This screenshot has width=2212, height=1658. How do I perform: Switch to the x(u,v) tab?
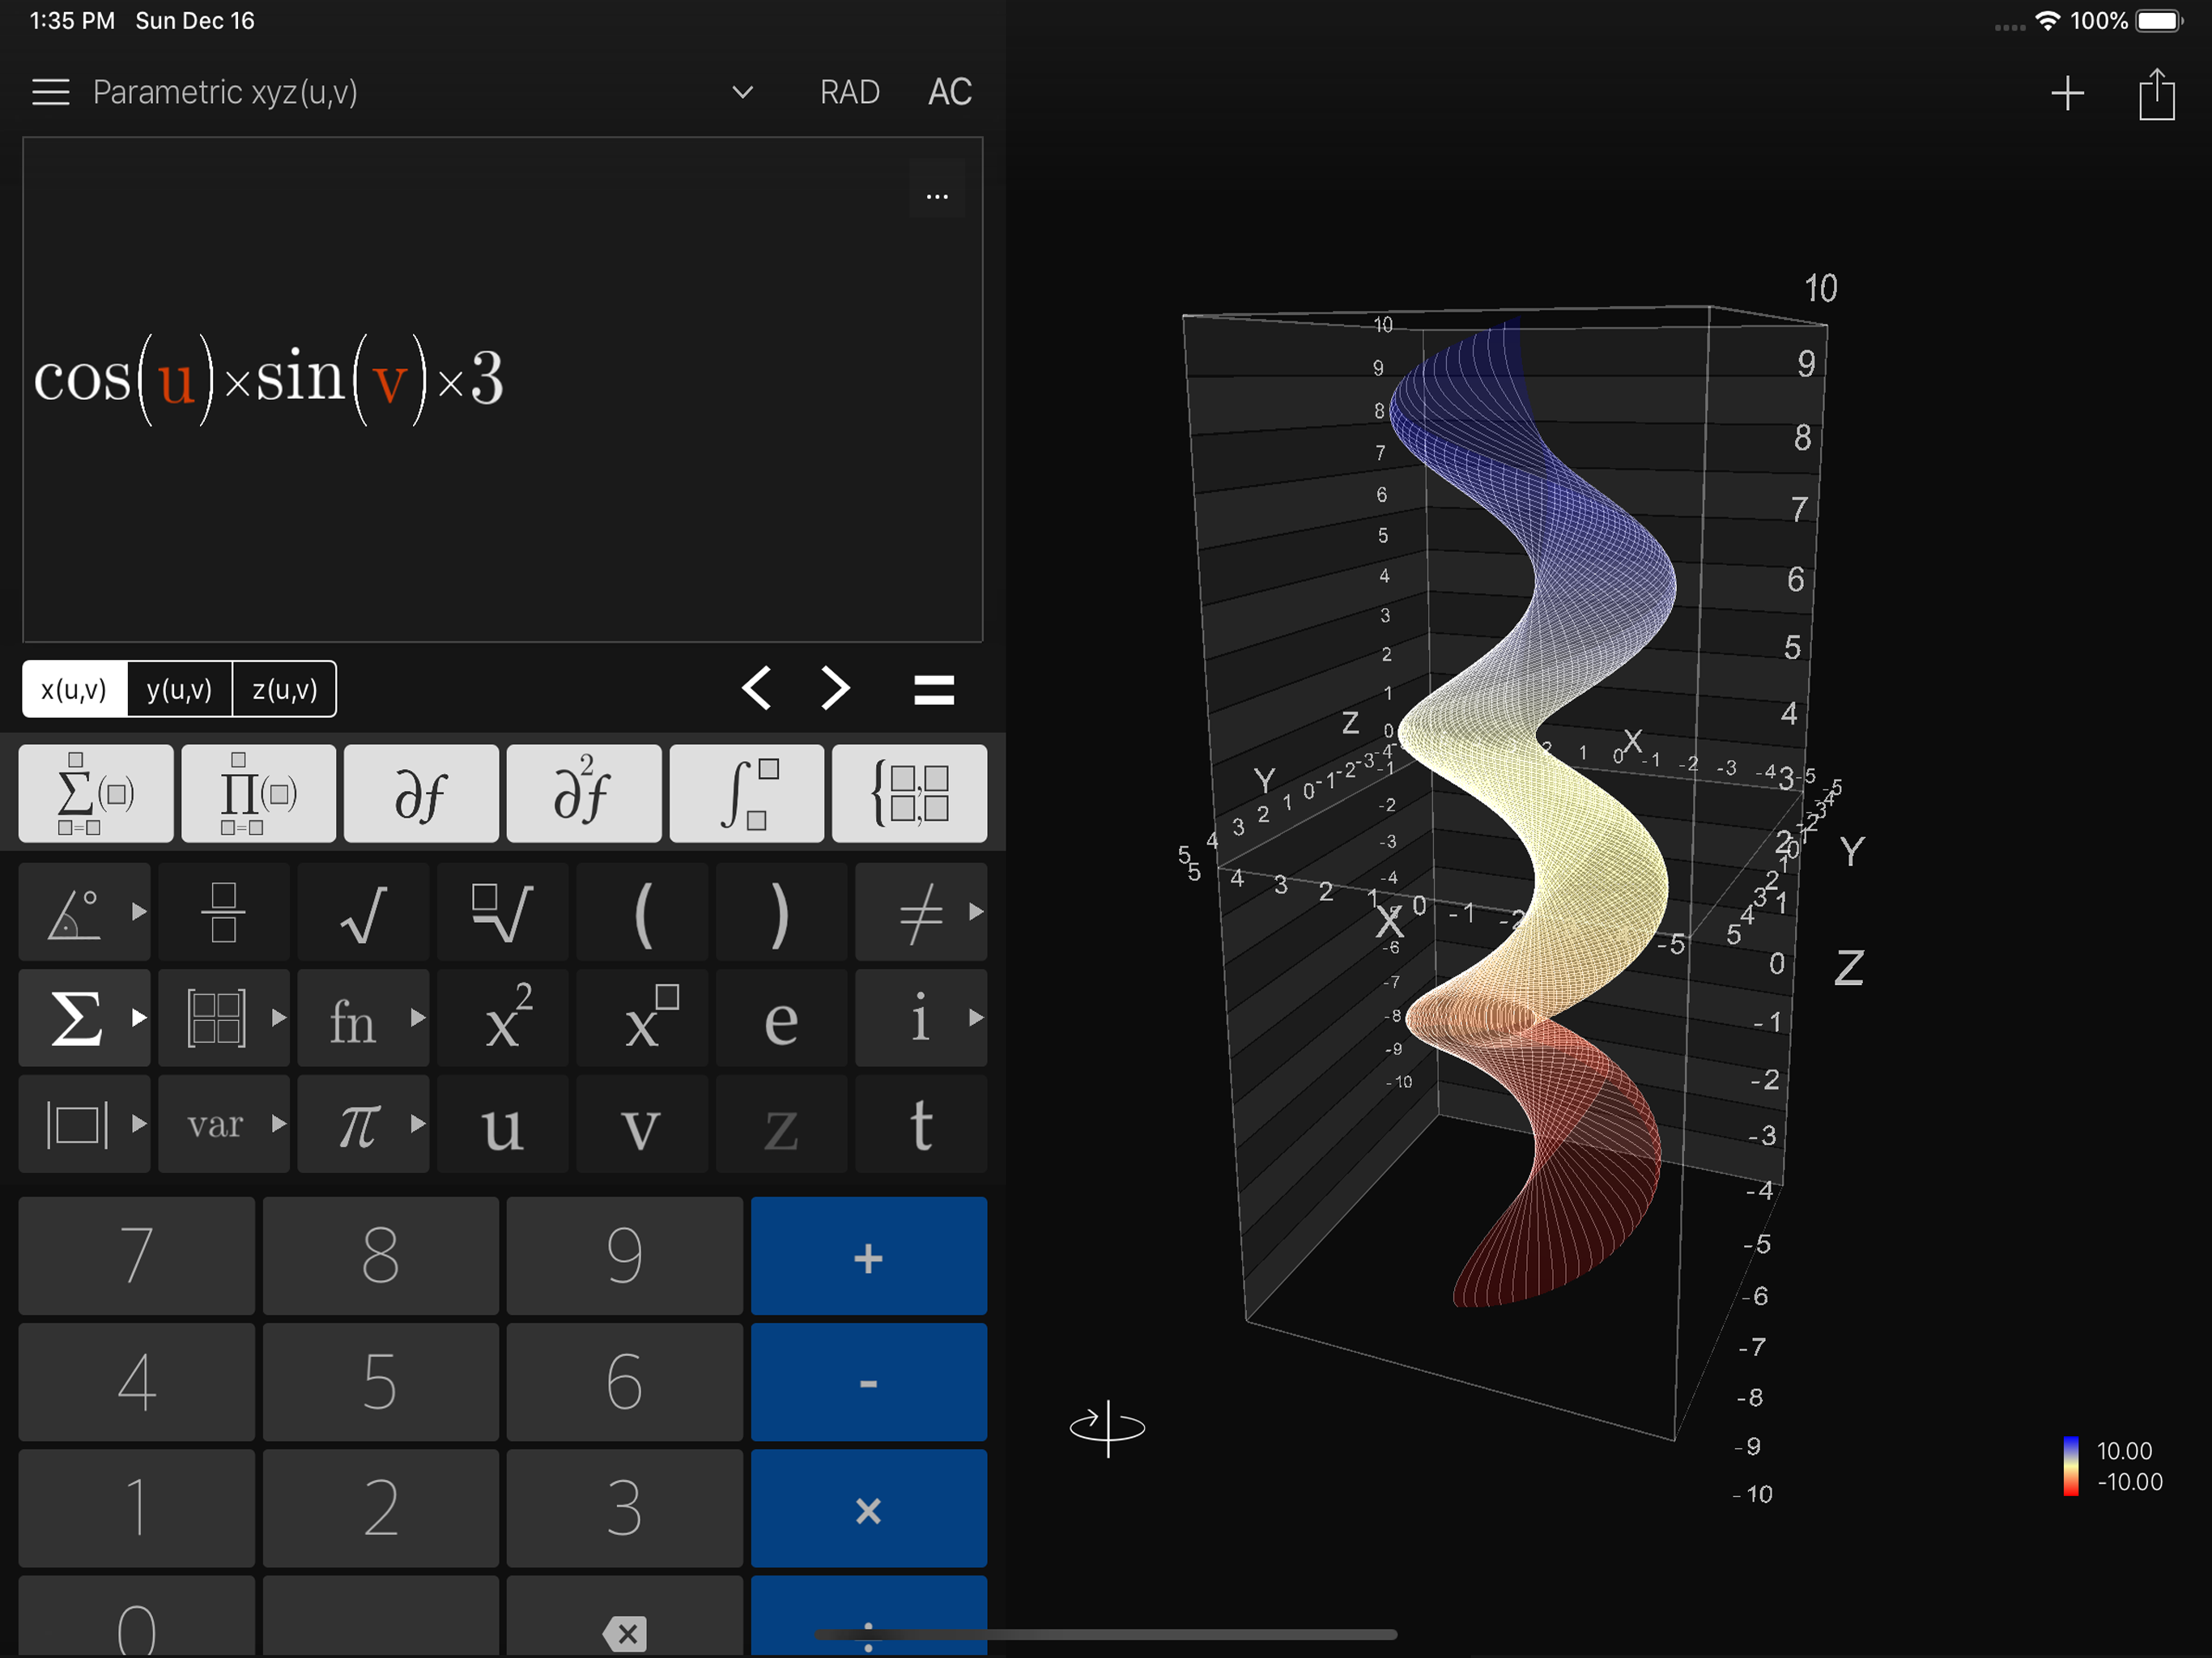pyautogui.click(x=74, y=689)
